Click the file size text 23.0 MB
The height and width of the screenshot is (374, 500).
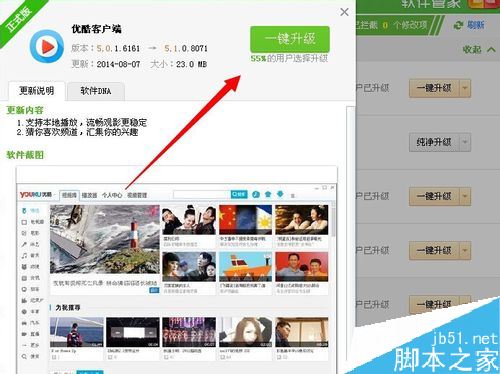click(x=192, y=64)
